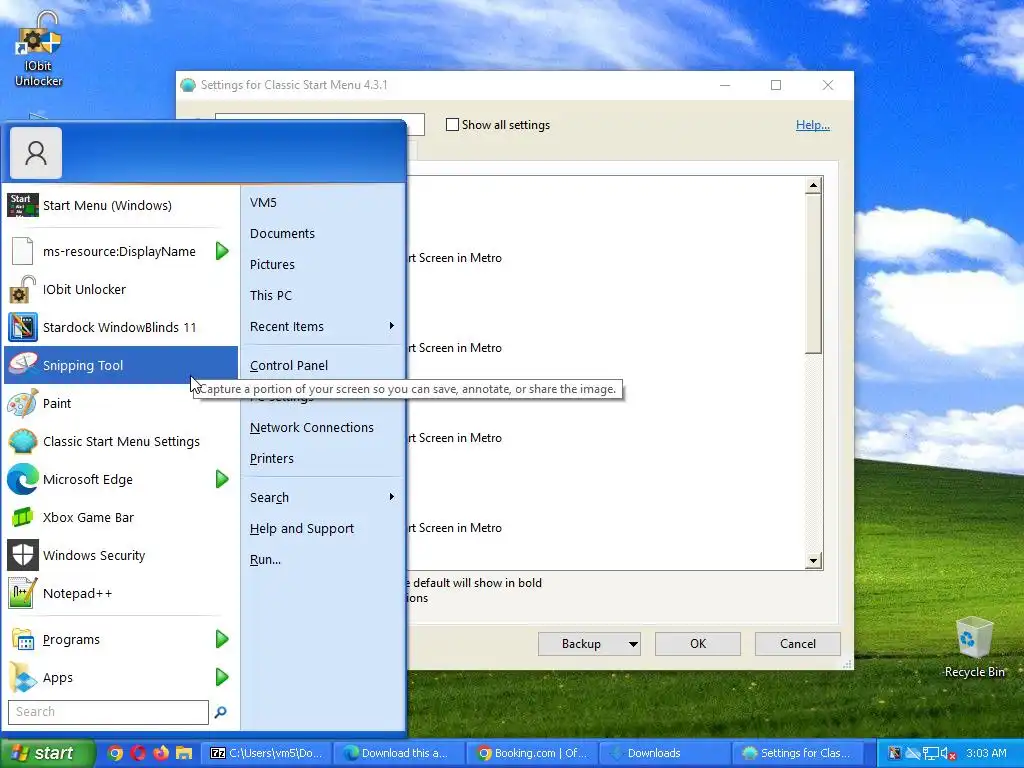Switch to Edge 'Download this a...' taskbar window
Image resolution: width=1024 pixels, height=768 pixels.
coord(398,753)
